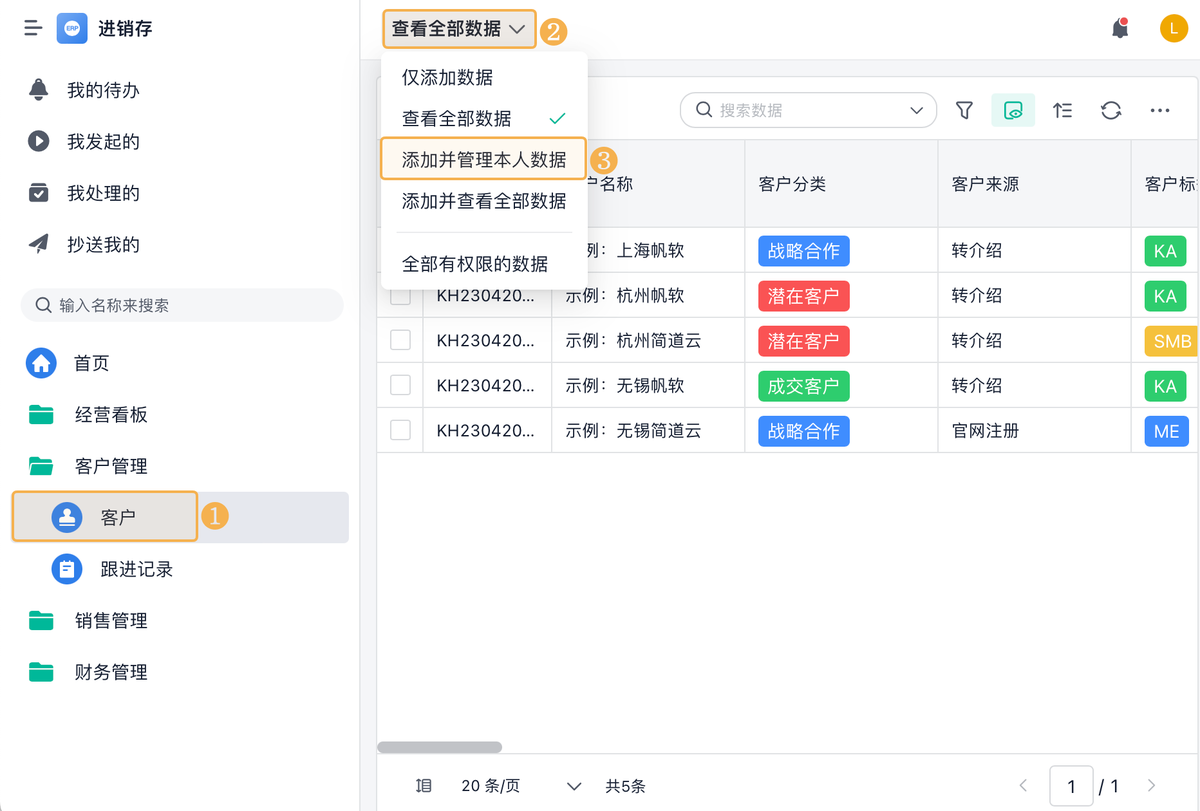Screen dimensions: 1200x811
Task: Click 战略合作 tag in 无锡简道云 row
Action: [804, 431]
